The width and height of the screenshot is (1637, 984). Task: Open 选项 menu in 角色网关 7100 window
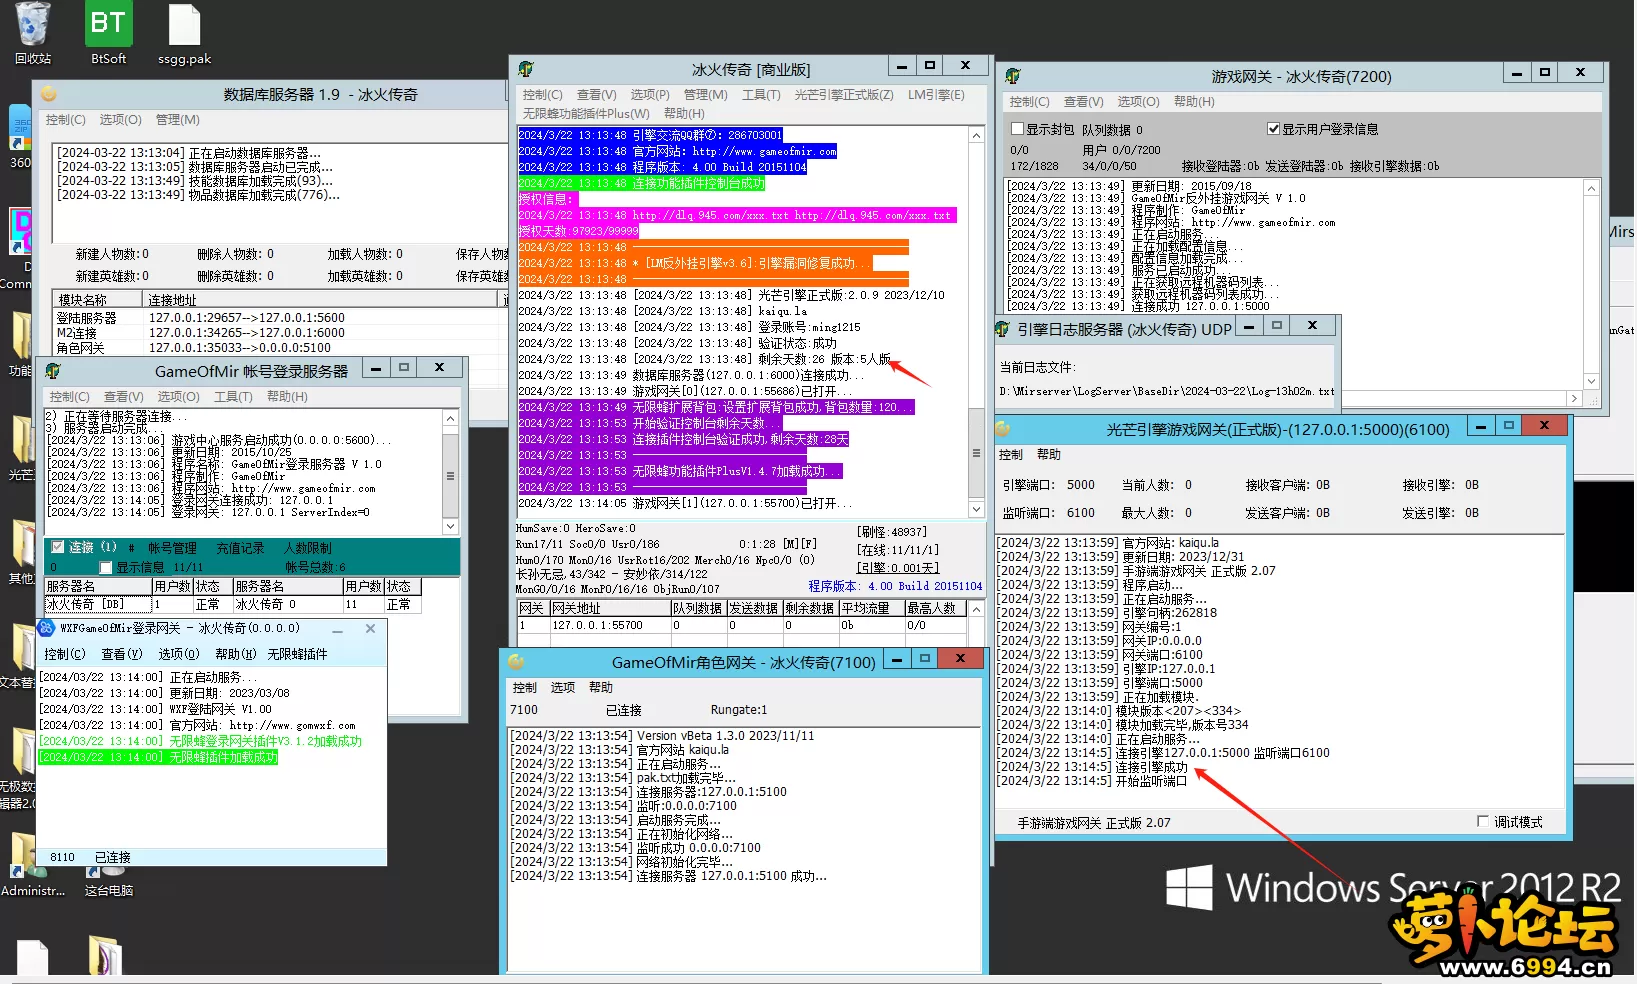(x=563, y=688)
